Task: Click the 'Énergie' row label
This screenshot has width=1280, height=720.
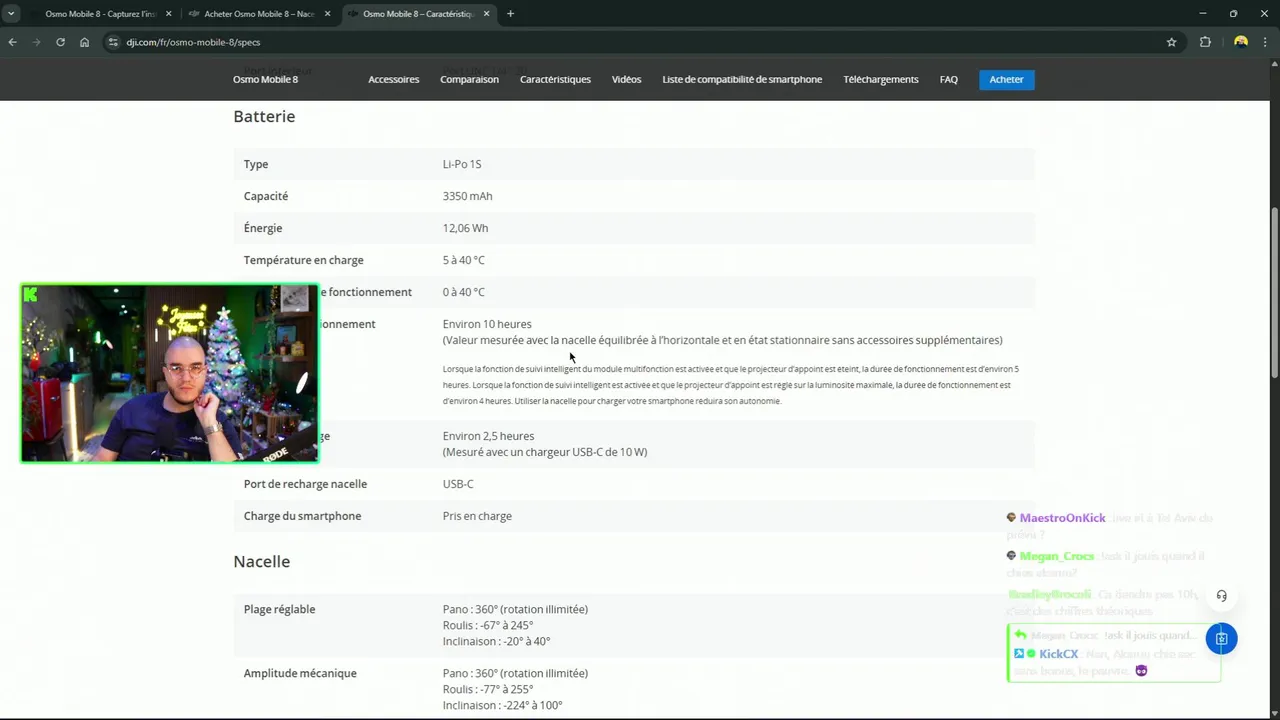Action: 263,228
